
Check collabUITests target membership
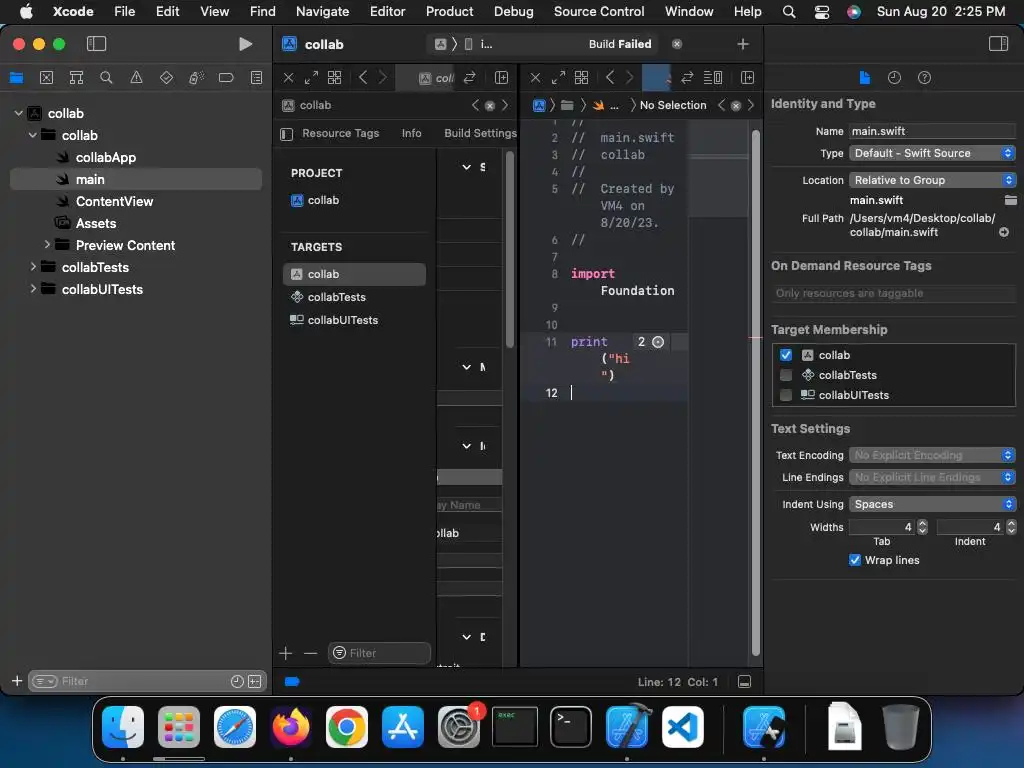click(x=786, y=395)
